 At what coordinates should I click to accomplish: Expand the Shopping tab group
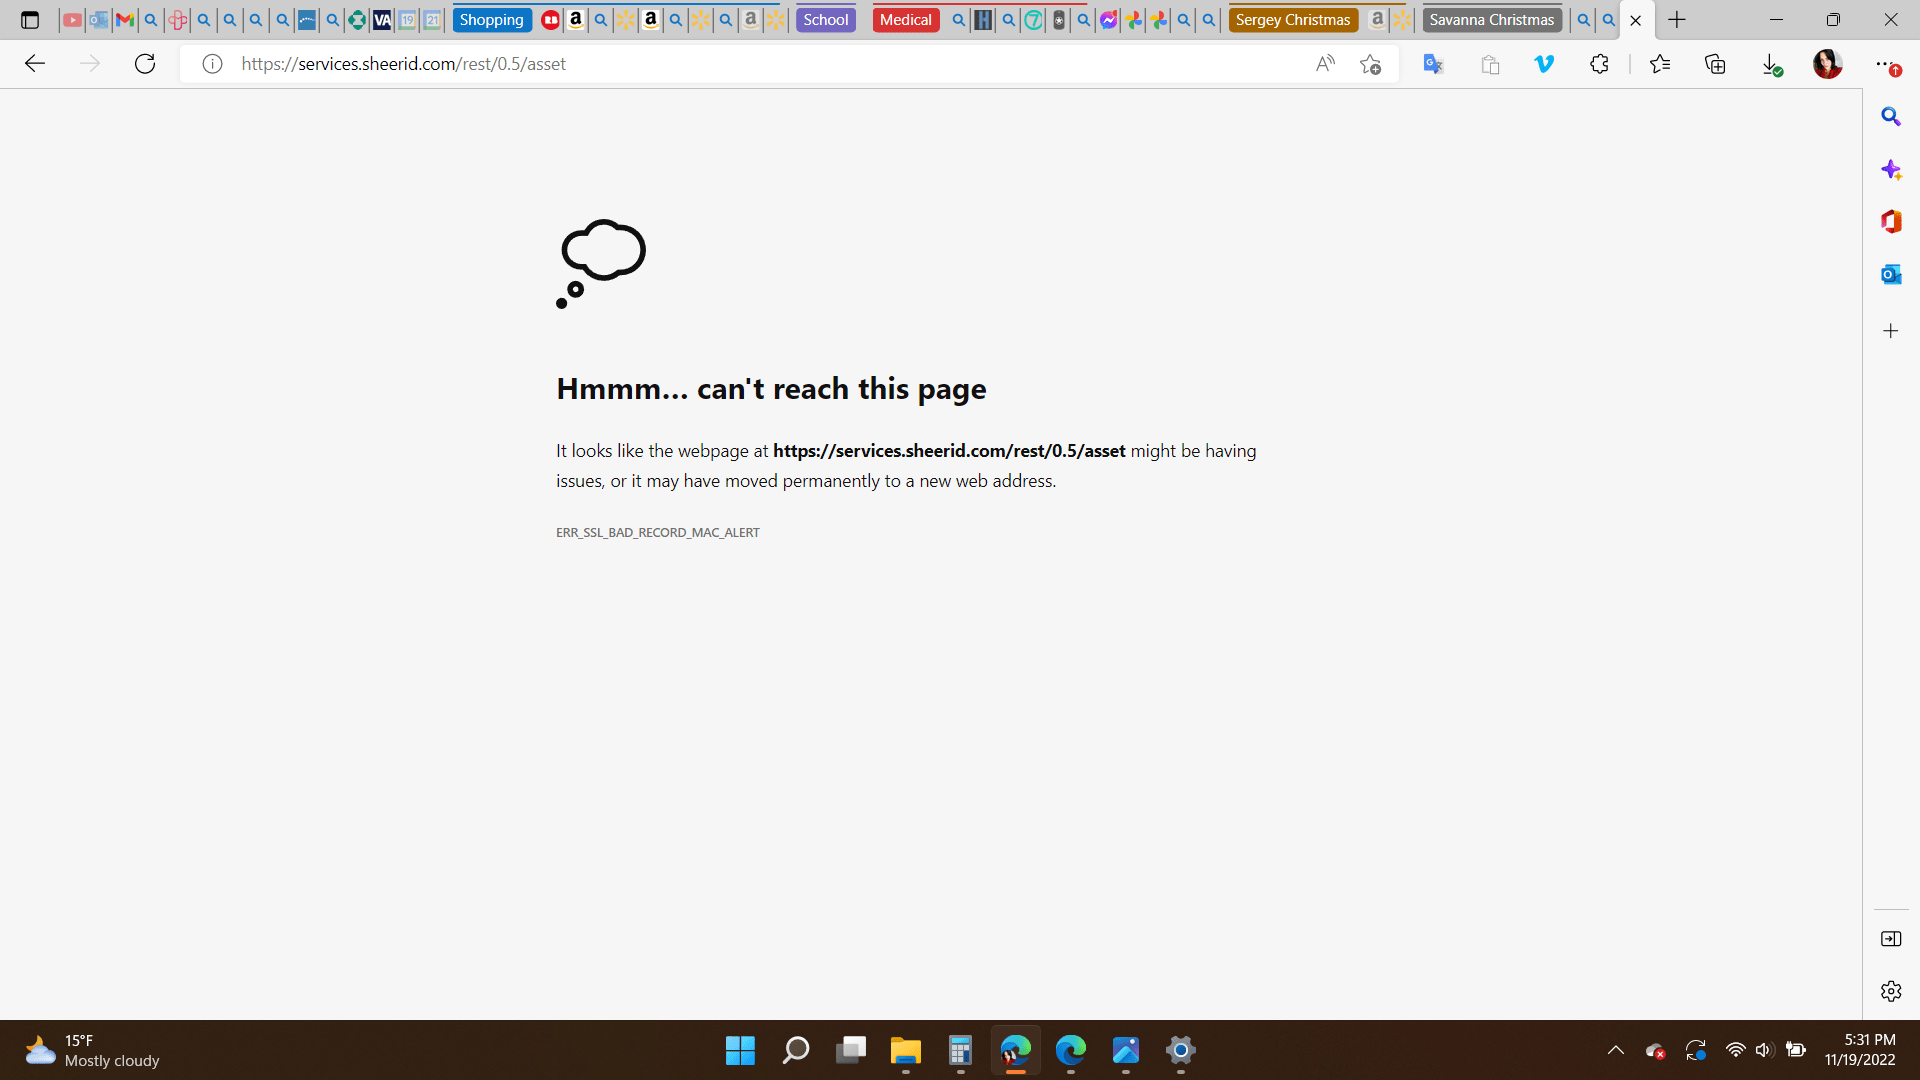[x=491, y=20]
